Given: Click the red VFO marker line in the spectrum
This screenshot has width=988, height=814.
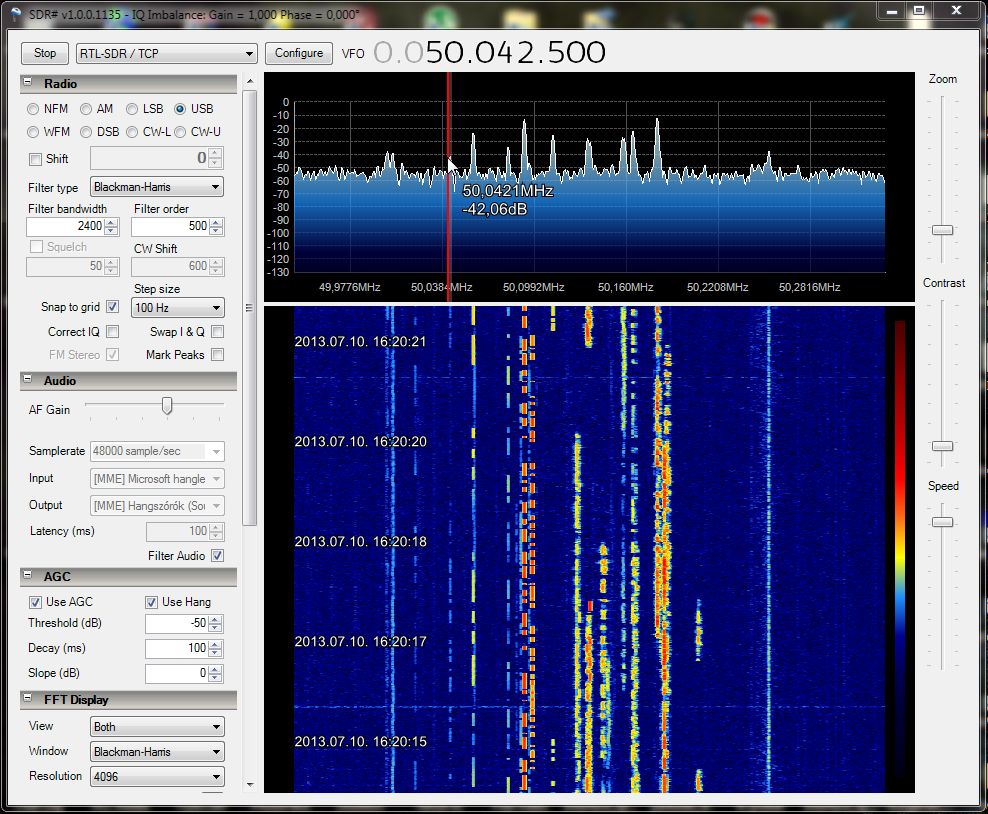Looking at the screenshot, I should [449, 186].
